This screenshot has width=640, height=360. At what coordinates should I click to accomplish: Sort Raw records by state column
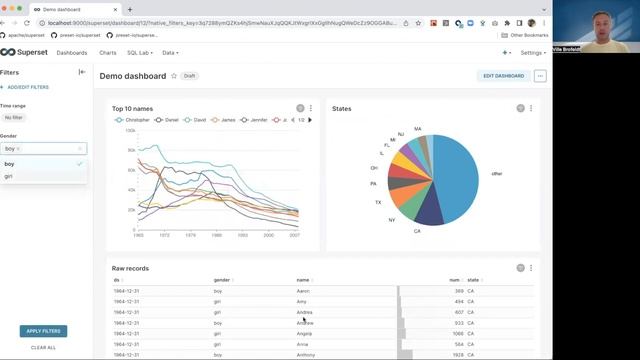point(475,280)
